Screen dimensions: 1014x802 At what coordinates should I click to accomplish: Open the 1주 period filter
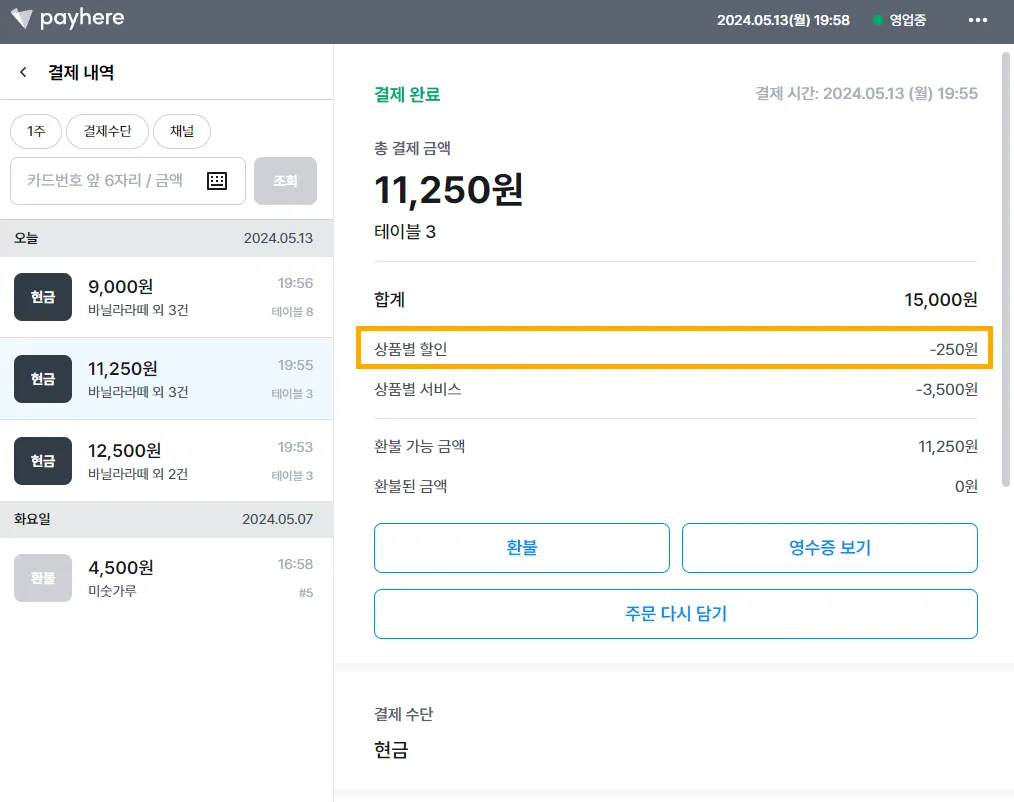click(36, 131)
